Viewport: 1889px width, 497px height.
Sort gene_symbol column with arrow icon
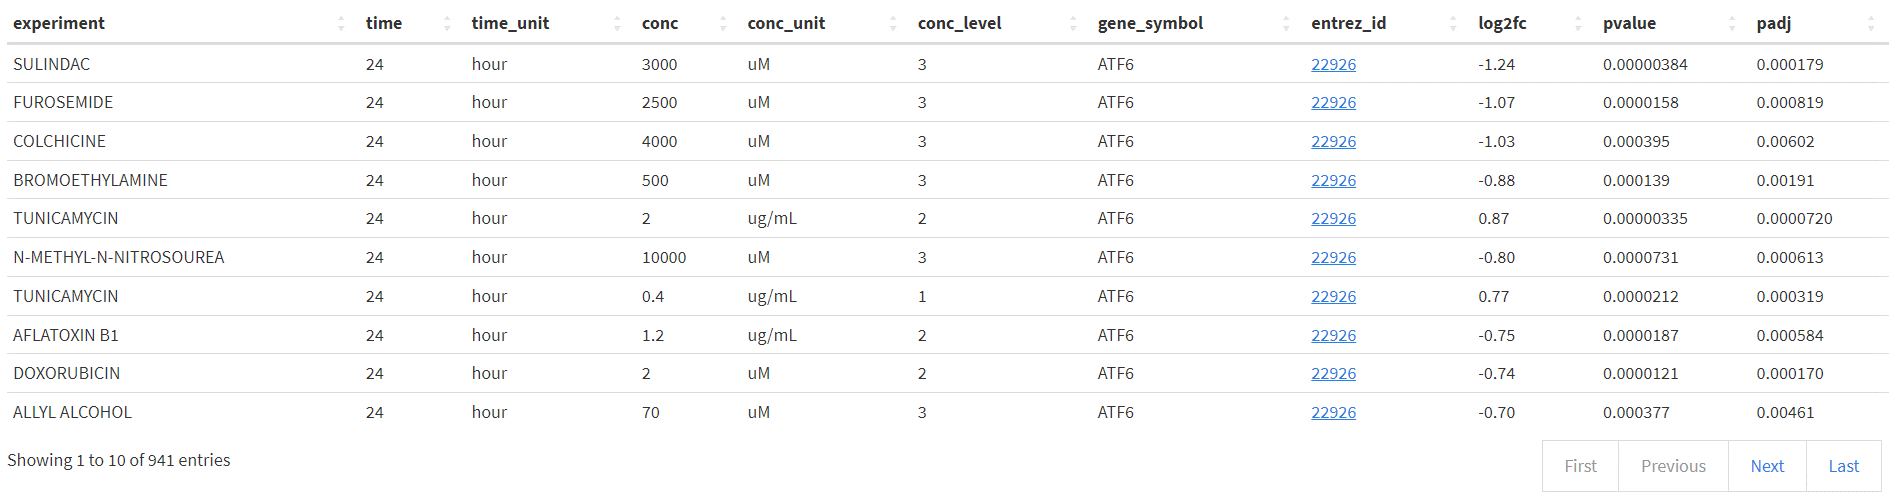point(1286,23)
